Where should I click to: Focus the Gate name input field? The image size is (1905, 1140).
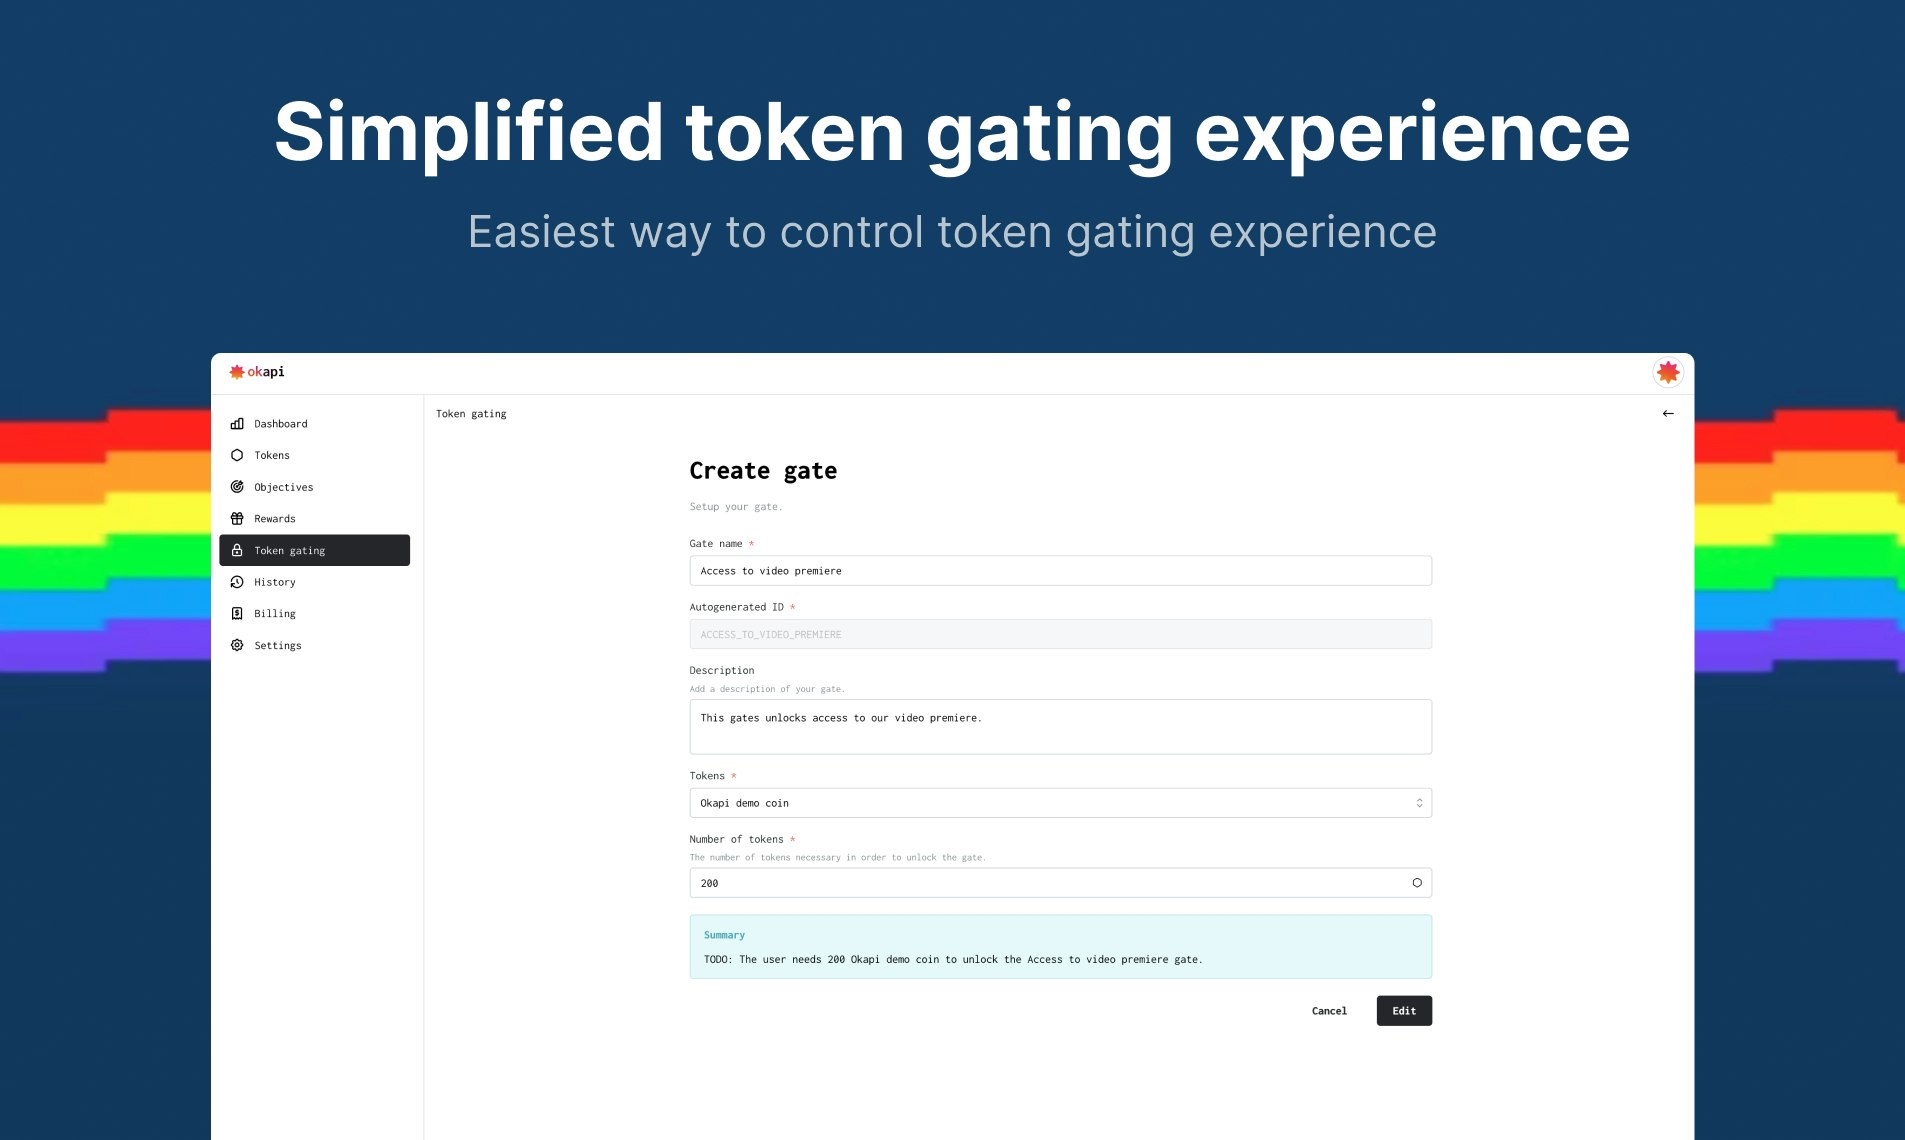click(x=1060, y=571)
